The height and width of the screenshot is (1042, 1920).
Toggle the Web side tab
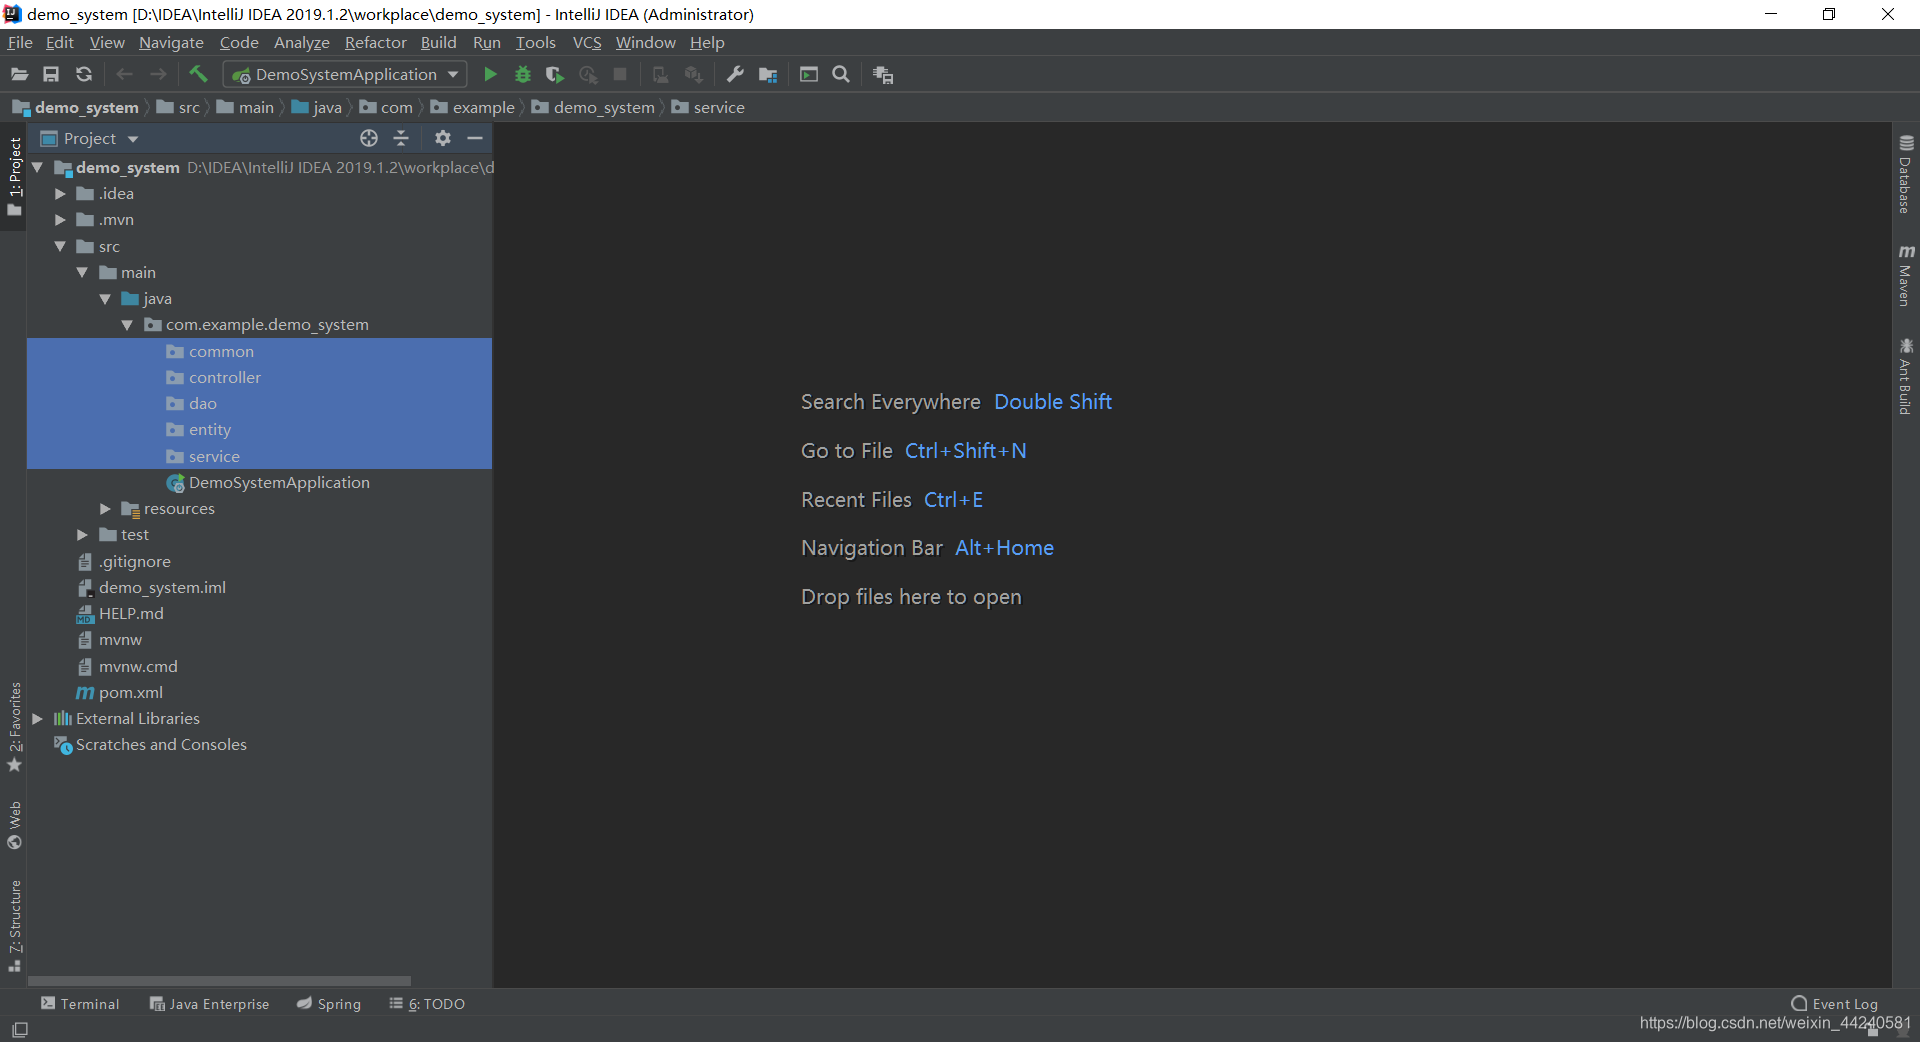coord(15,825)
